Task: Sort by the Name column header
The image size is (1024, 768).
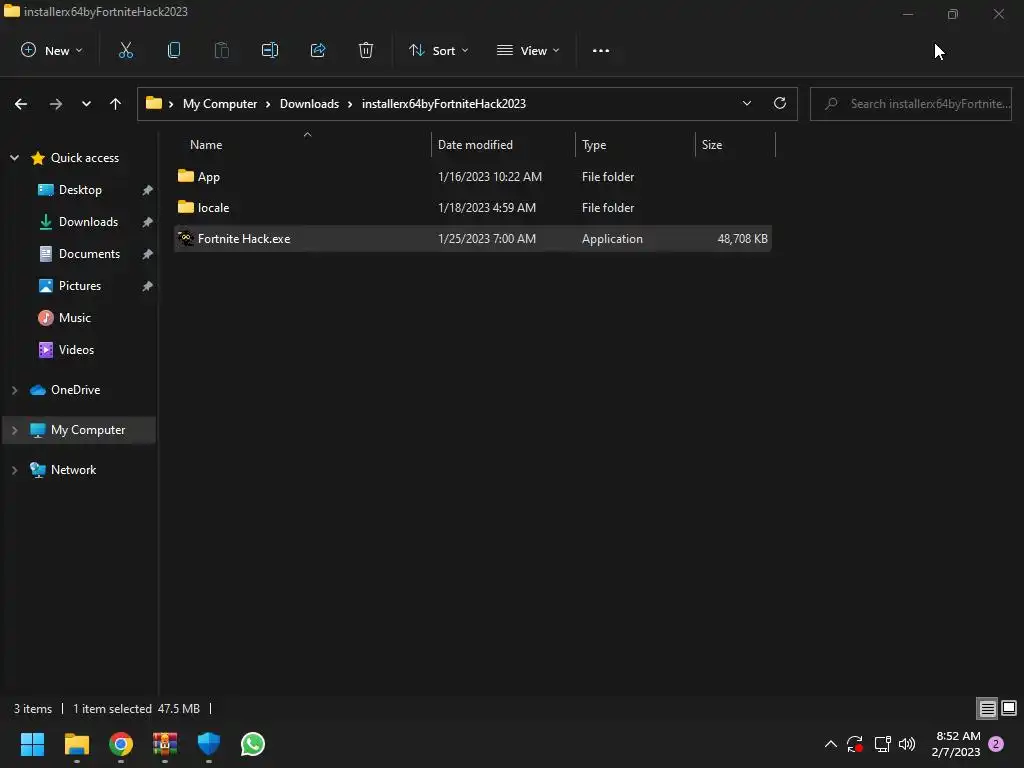Action: tap(206, 145)
